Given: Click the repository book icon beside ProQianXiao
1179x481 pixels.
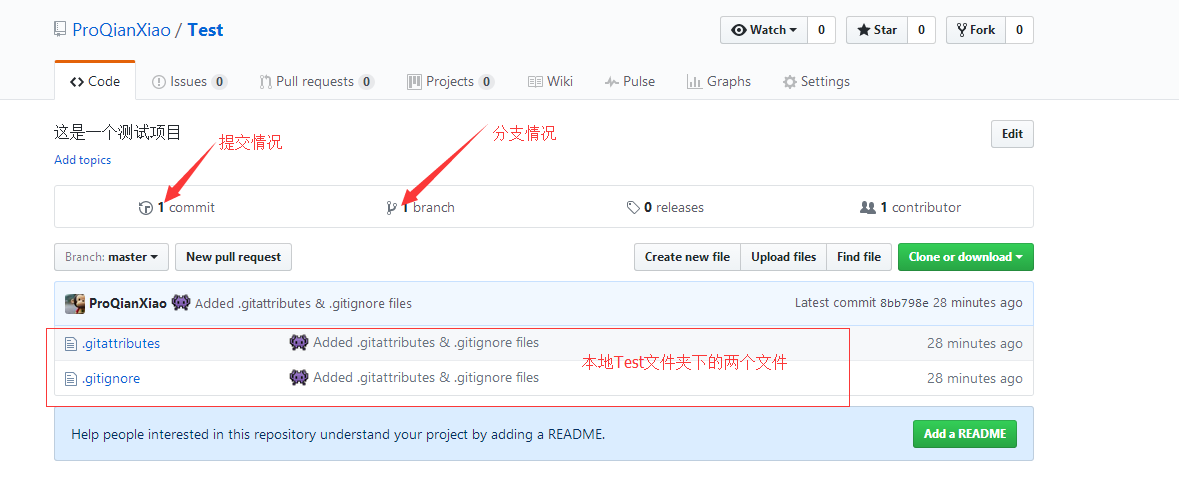Looking at the screenshot, I should 60,30.
